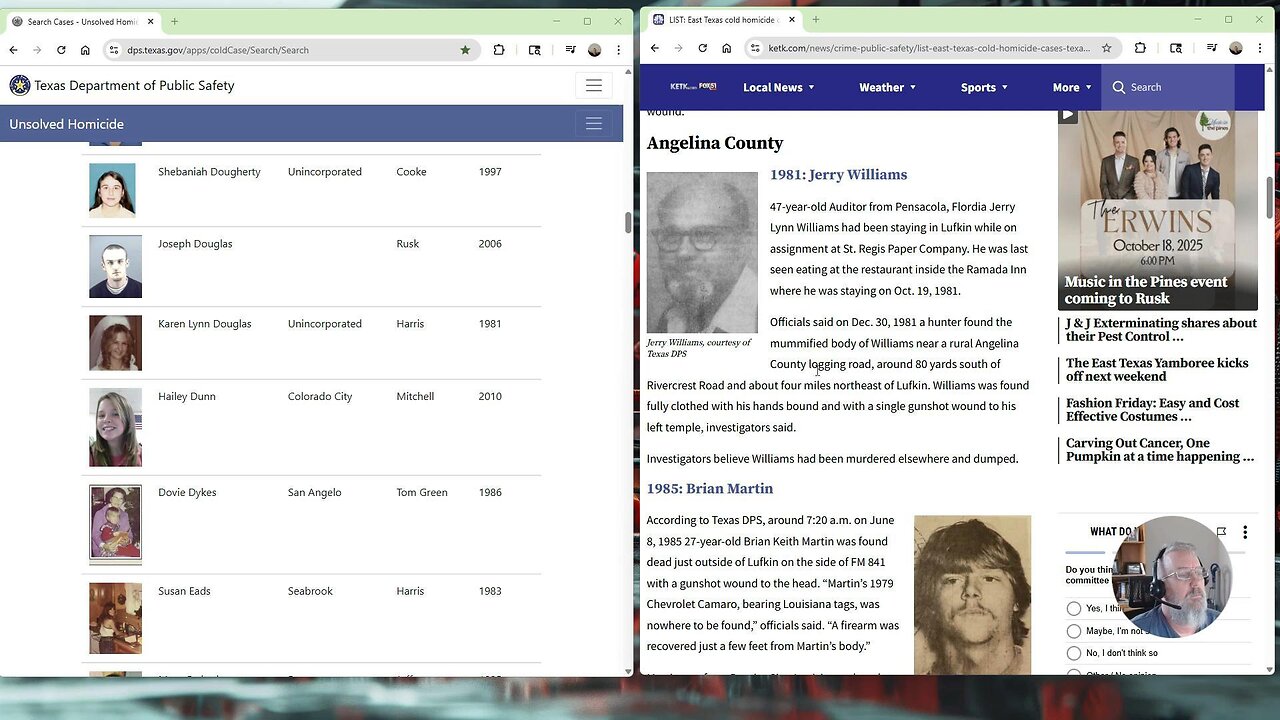Viewport: 1280px width, 720px height.
Task: Open new tab in the DPS browser window
Action: click(x=174, y=21)
